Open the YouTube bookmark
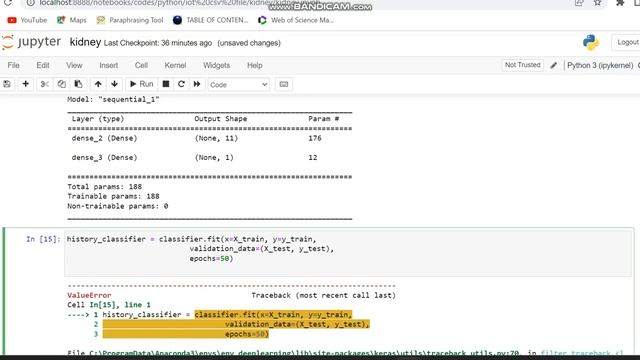 pos(27,20)
